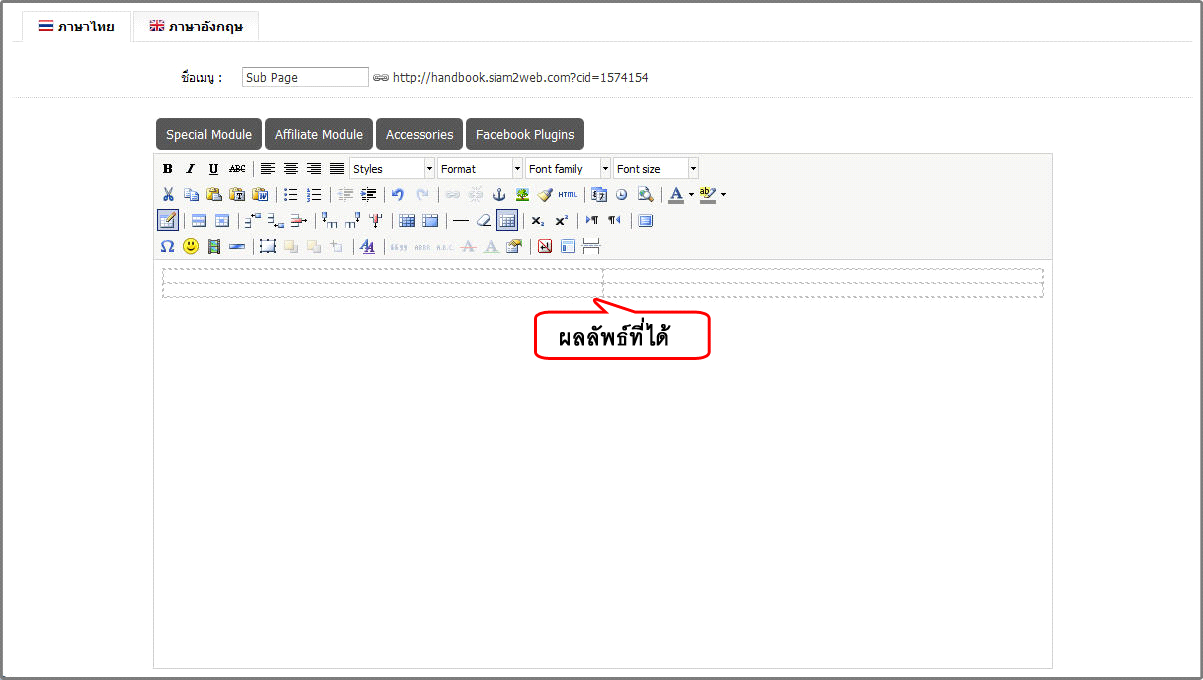Viewport: 1203px width, 680px height.
Task: Cut selection with the scissors icon
Action: point(168,195)
